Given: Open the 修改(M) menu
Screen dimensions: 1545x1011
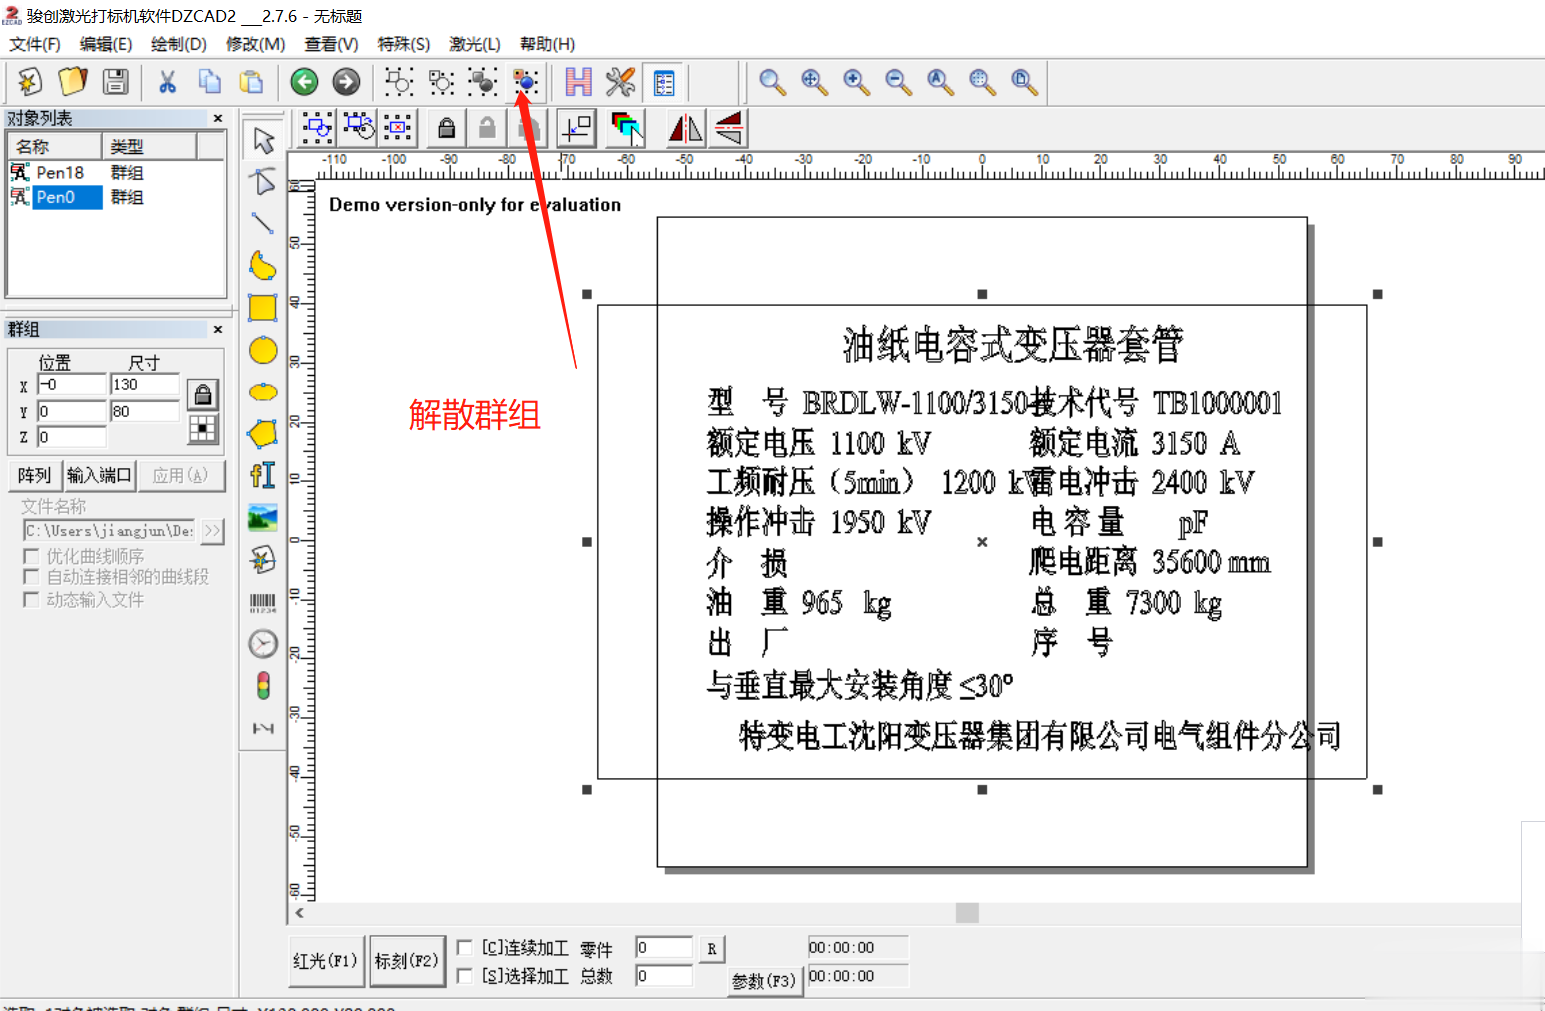Looking at the screenshot, I should [x=256, y=44].
